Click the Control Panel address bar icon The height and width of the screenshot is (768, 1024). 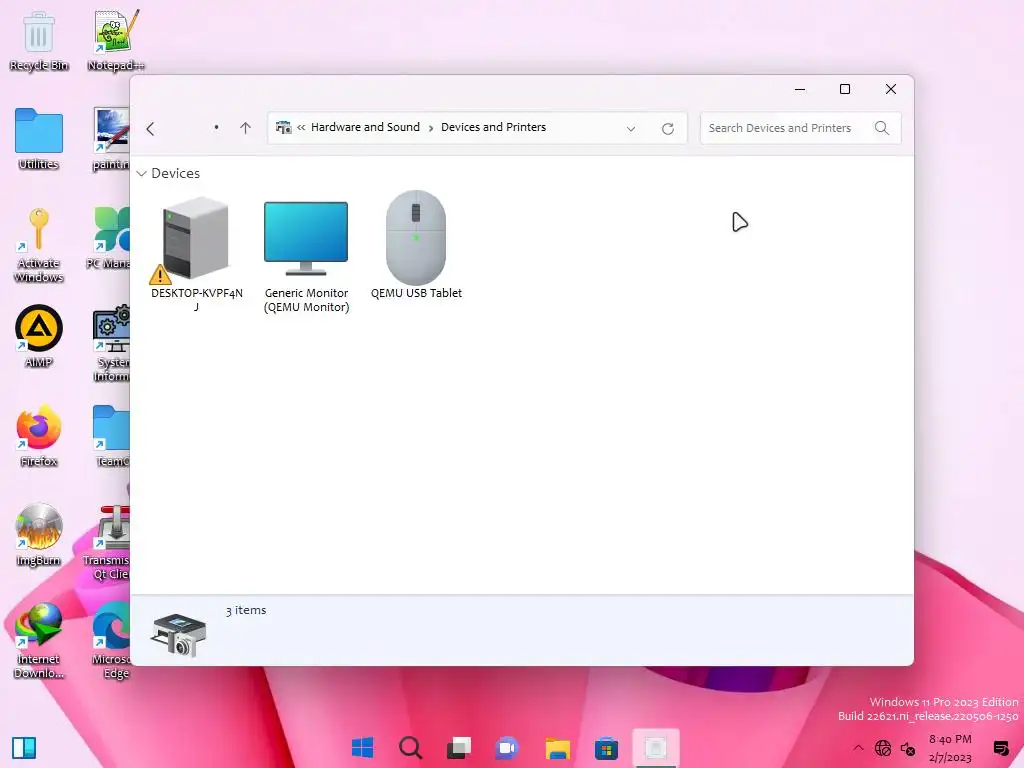[283, 127]
